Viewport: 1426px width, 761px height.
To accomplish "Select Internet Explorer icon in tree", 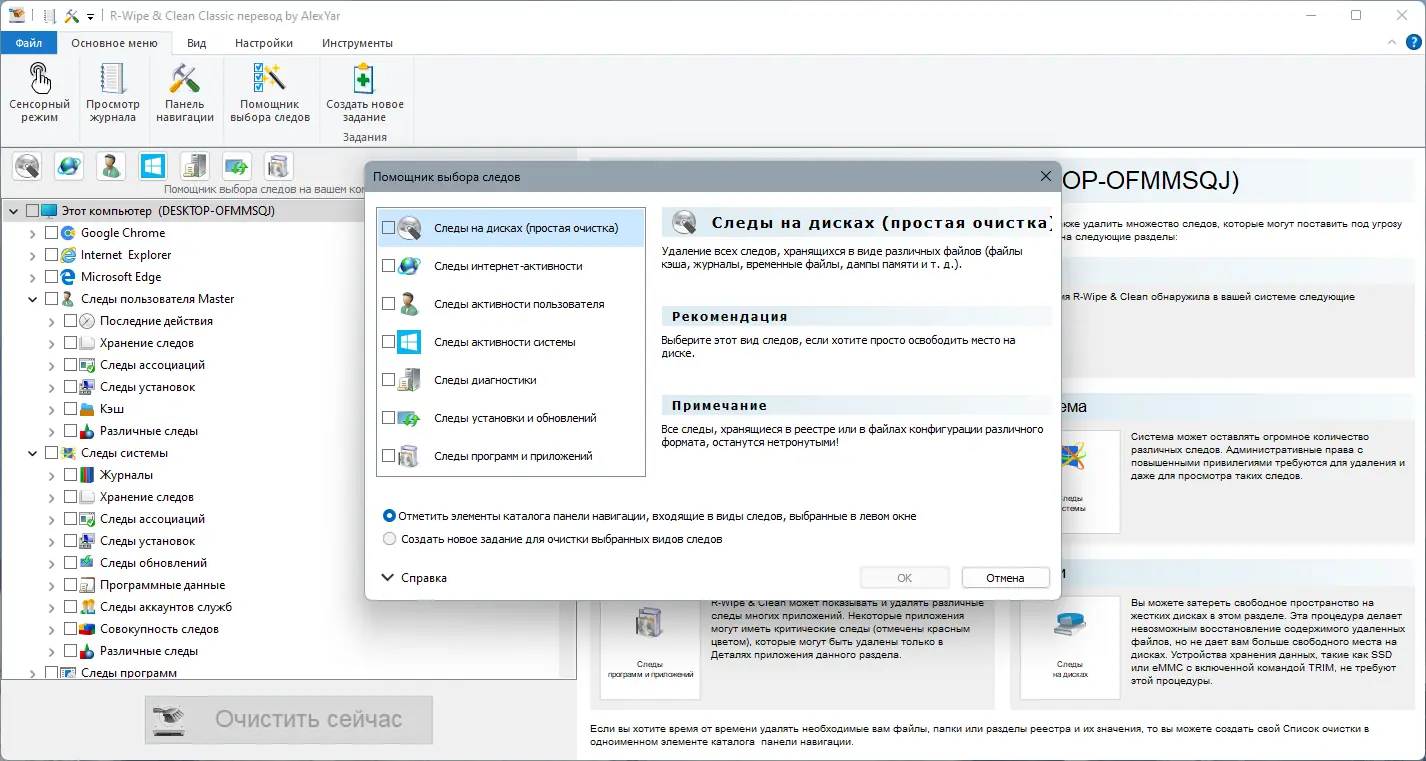I will click(x=69, y=255).
